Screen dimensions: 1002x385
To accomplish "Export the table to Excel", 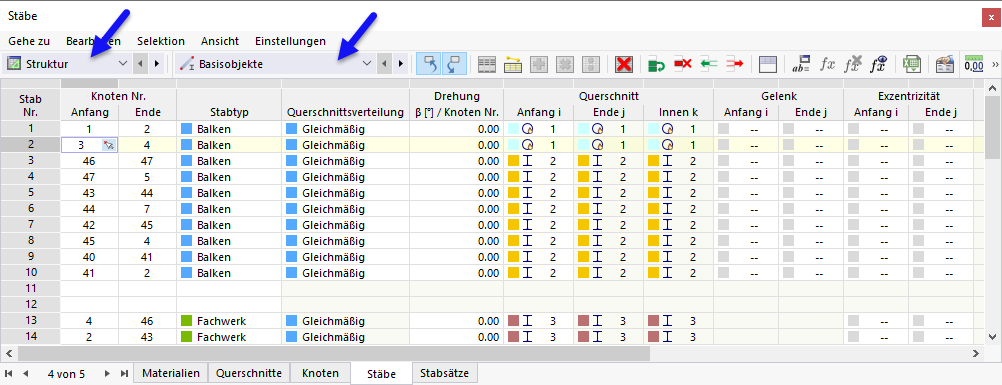I will point(911,64).
